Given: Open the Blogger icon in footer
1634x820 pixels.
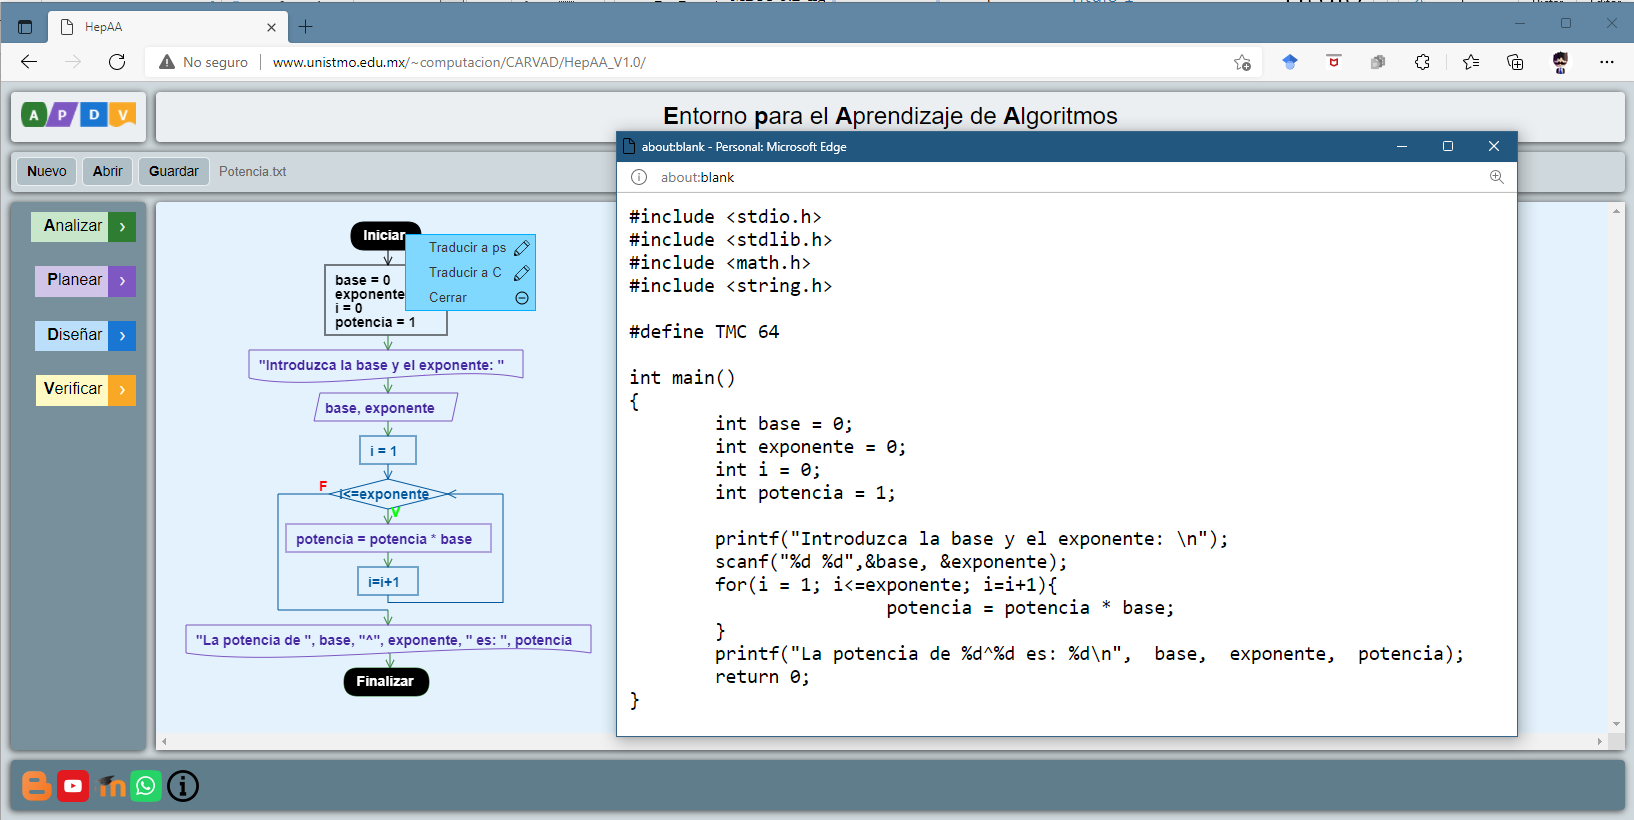Looking at the screenshot, I should click(37, 786).
